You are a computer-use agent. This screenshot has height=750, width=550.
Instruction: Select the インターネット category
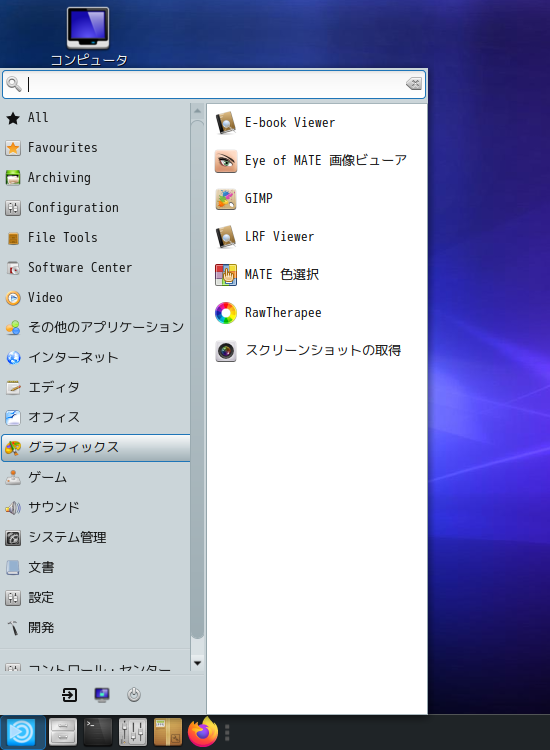click(96, 357)
